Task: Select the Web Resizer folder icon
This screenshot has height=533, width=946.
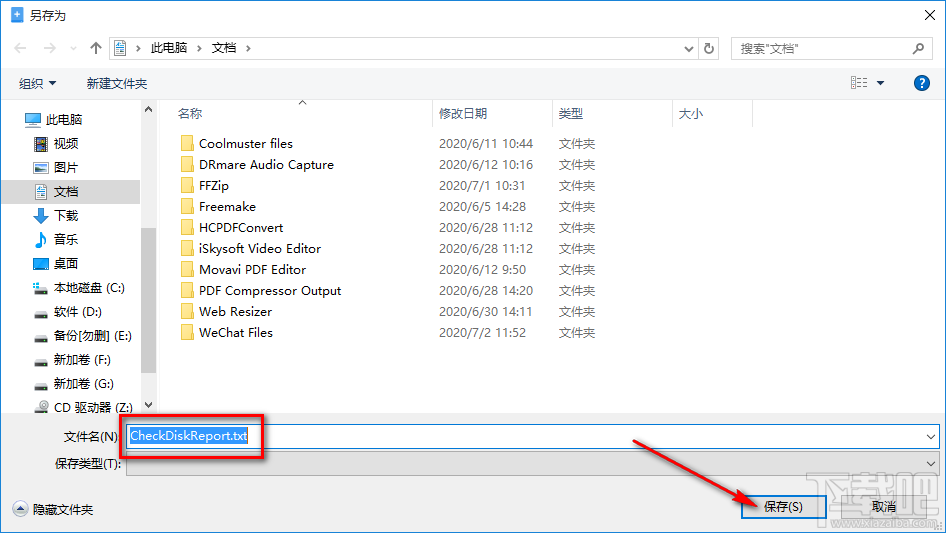Action: click(x=187, y=311)
